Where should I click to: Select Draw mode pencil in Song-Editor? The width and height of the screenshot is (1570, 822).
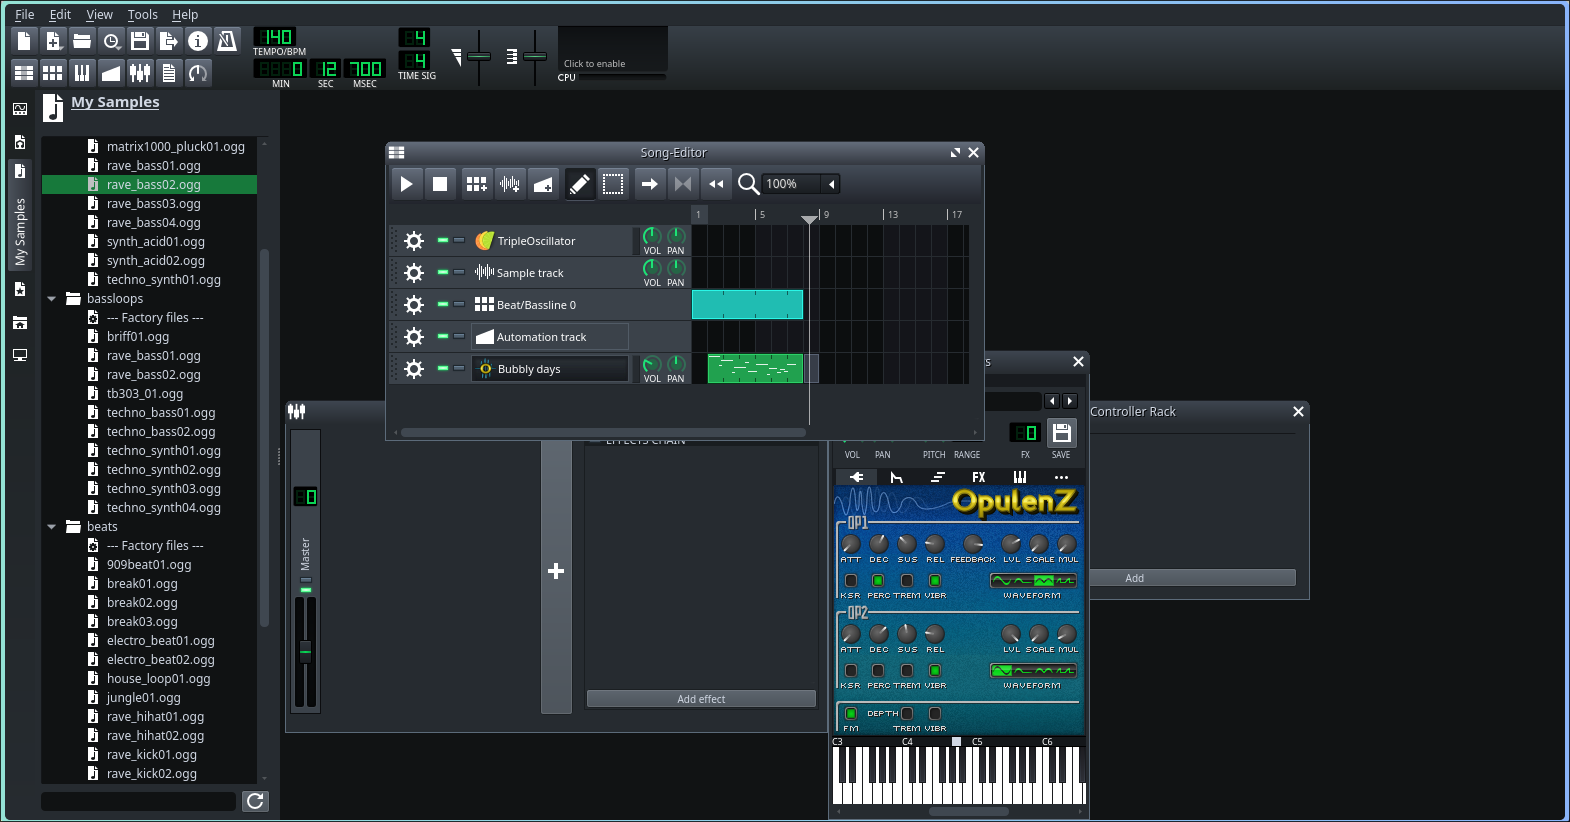pos(579,184)
